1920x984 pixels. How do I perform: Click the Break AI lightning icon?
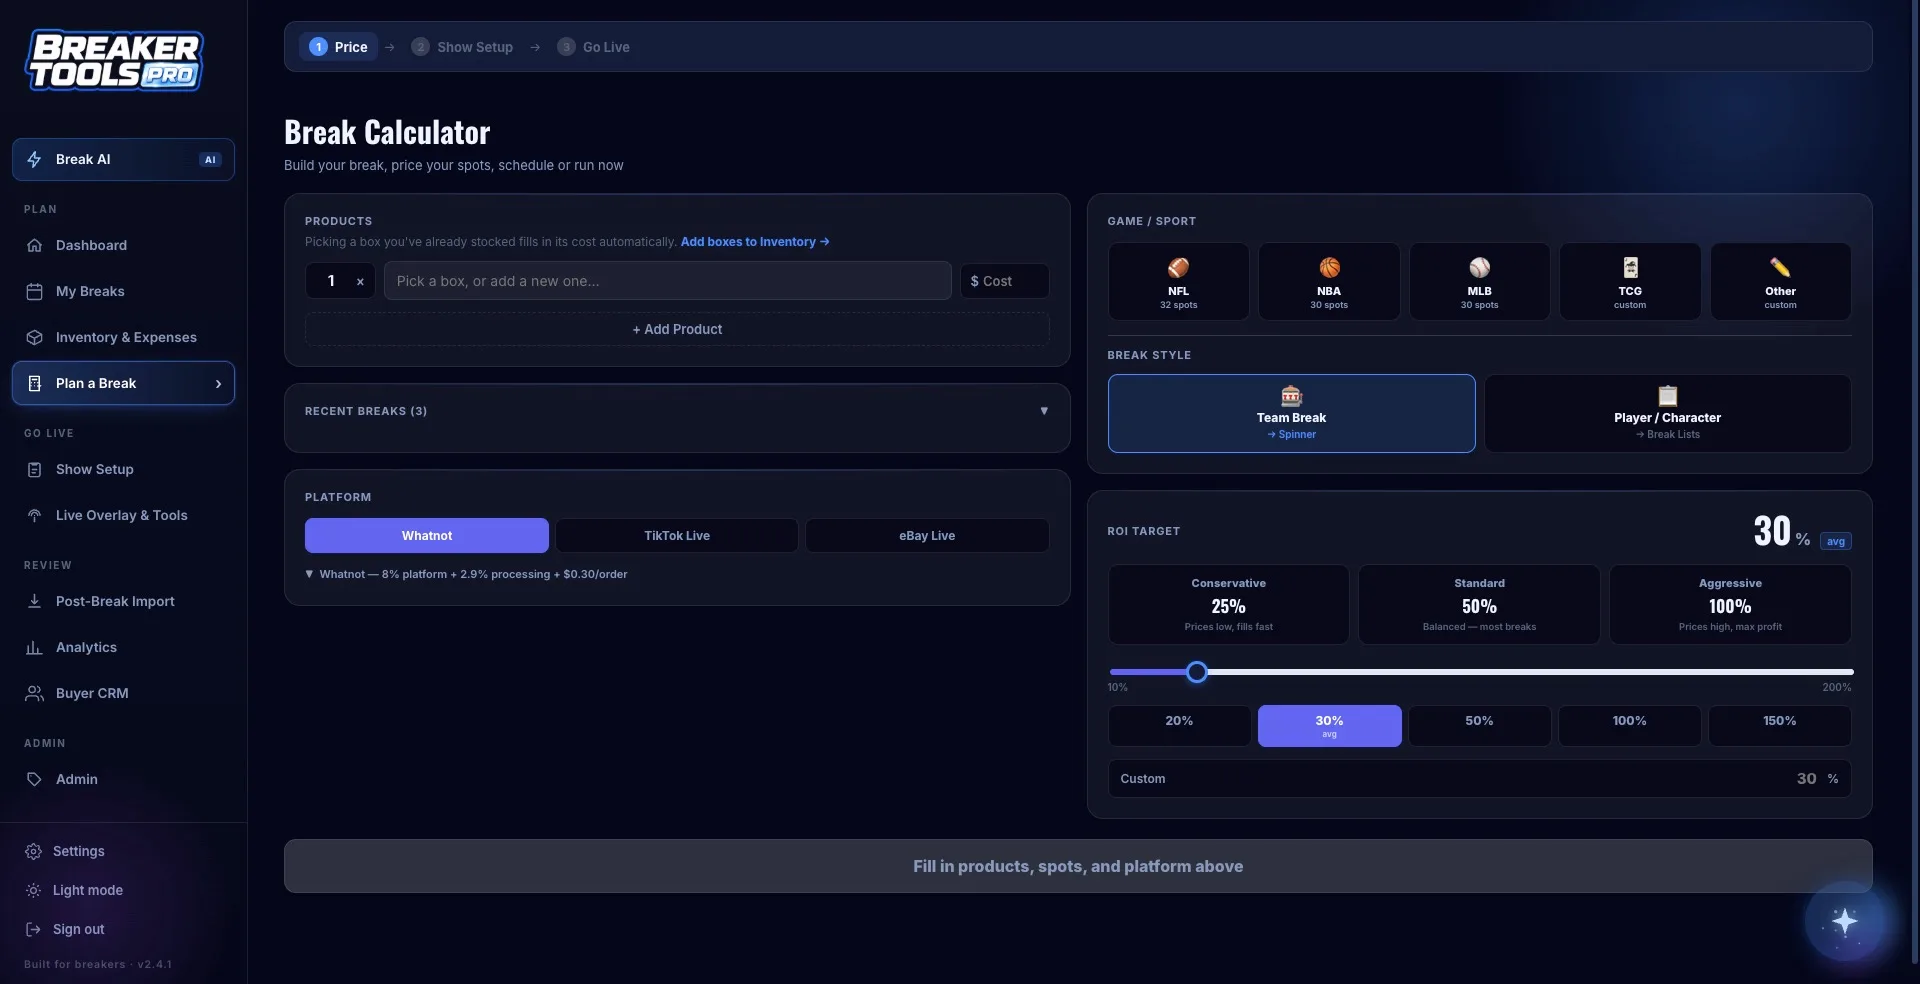(34, 159)
